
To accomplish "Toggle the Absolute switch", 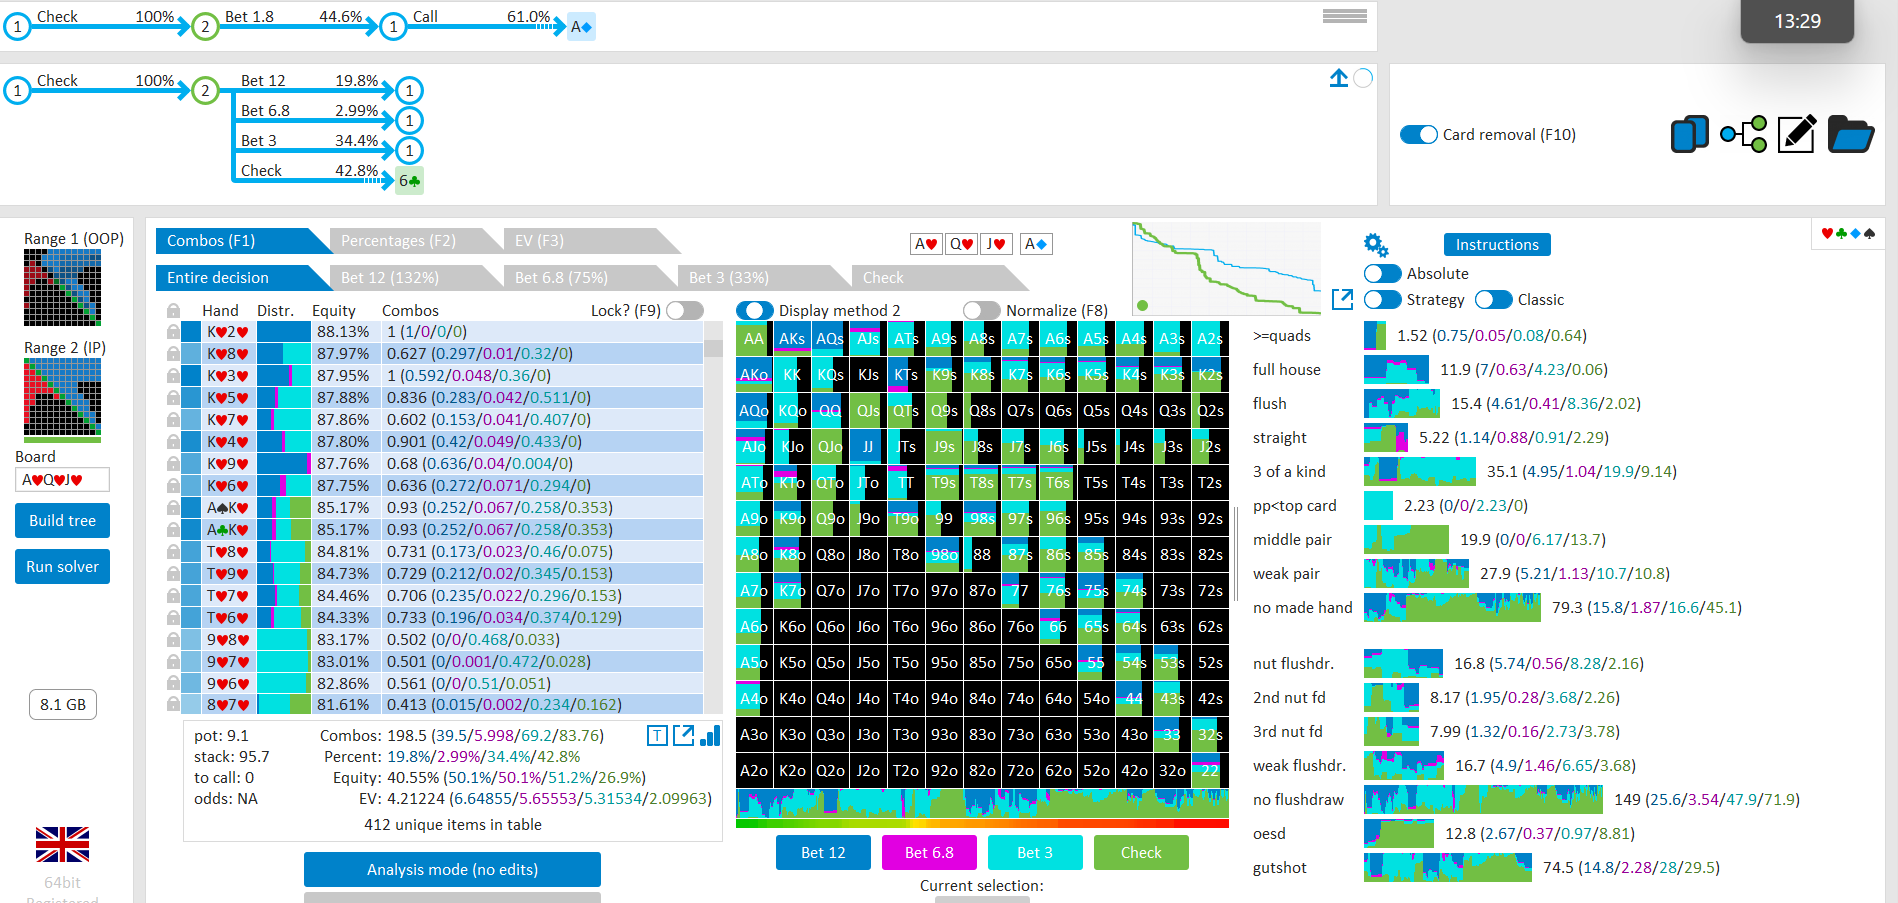I will [x=1382, y=274].
